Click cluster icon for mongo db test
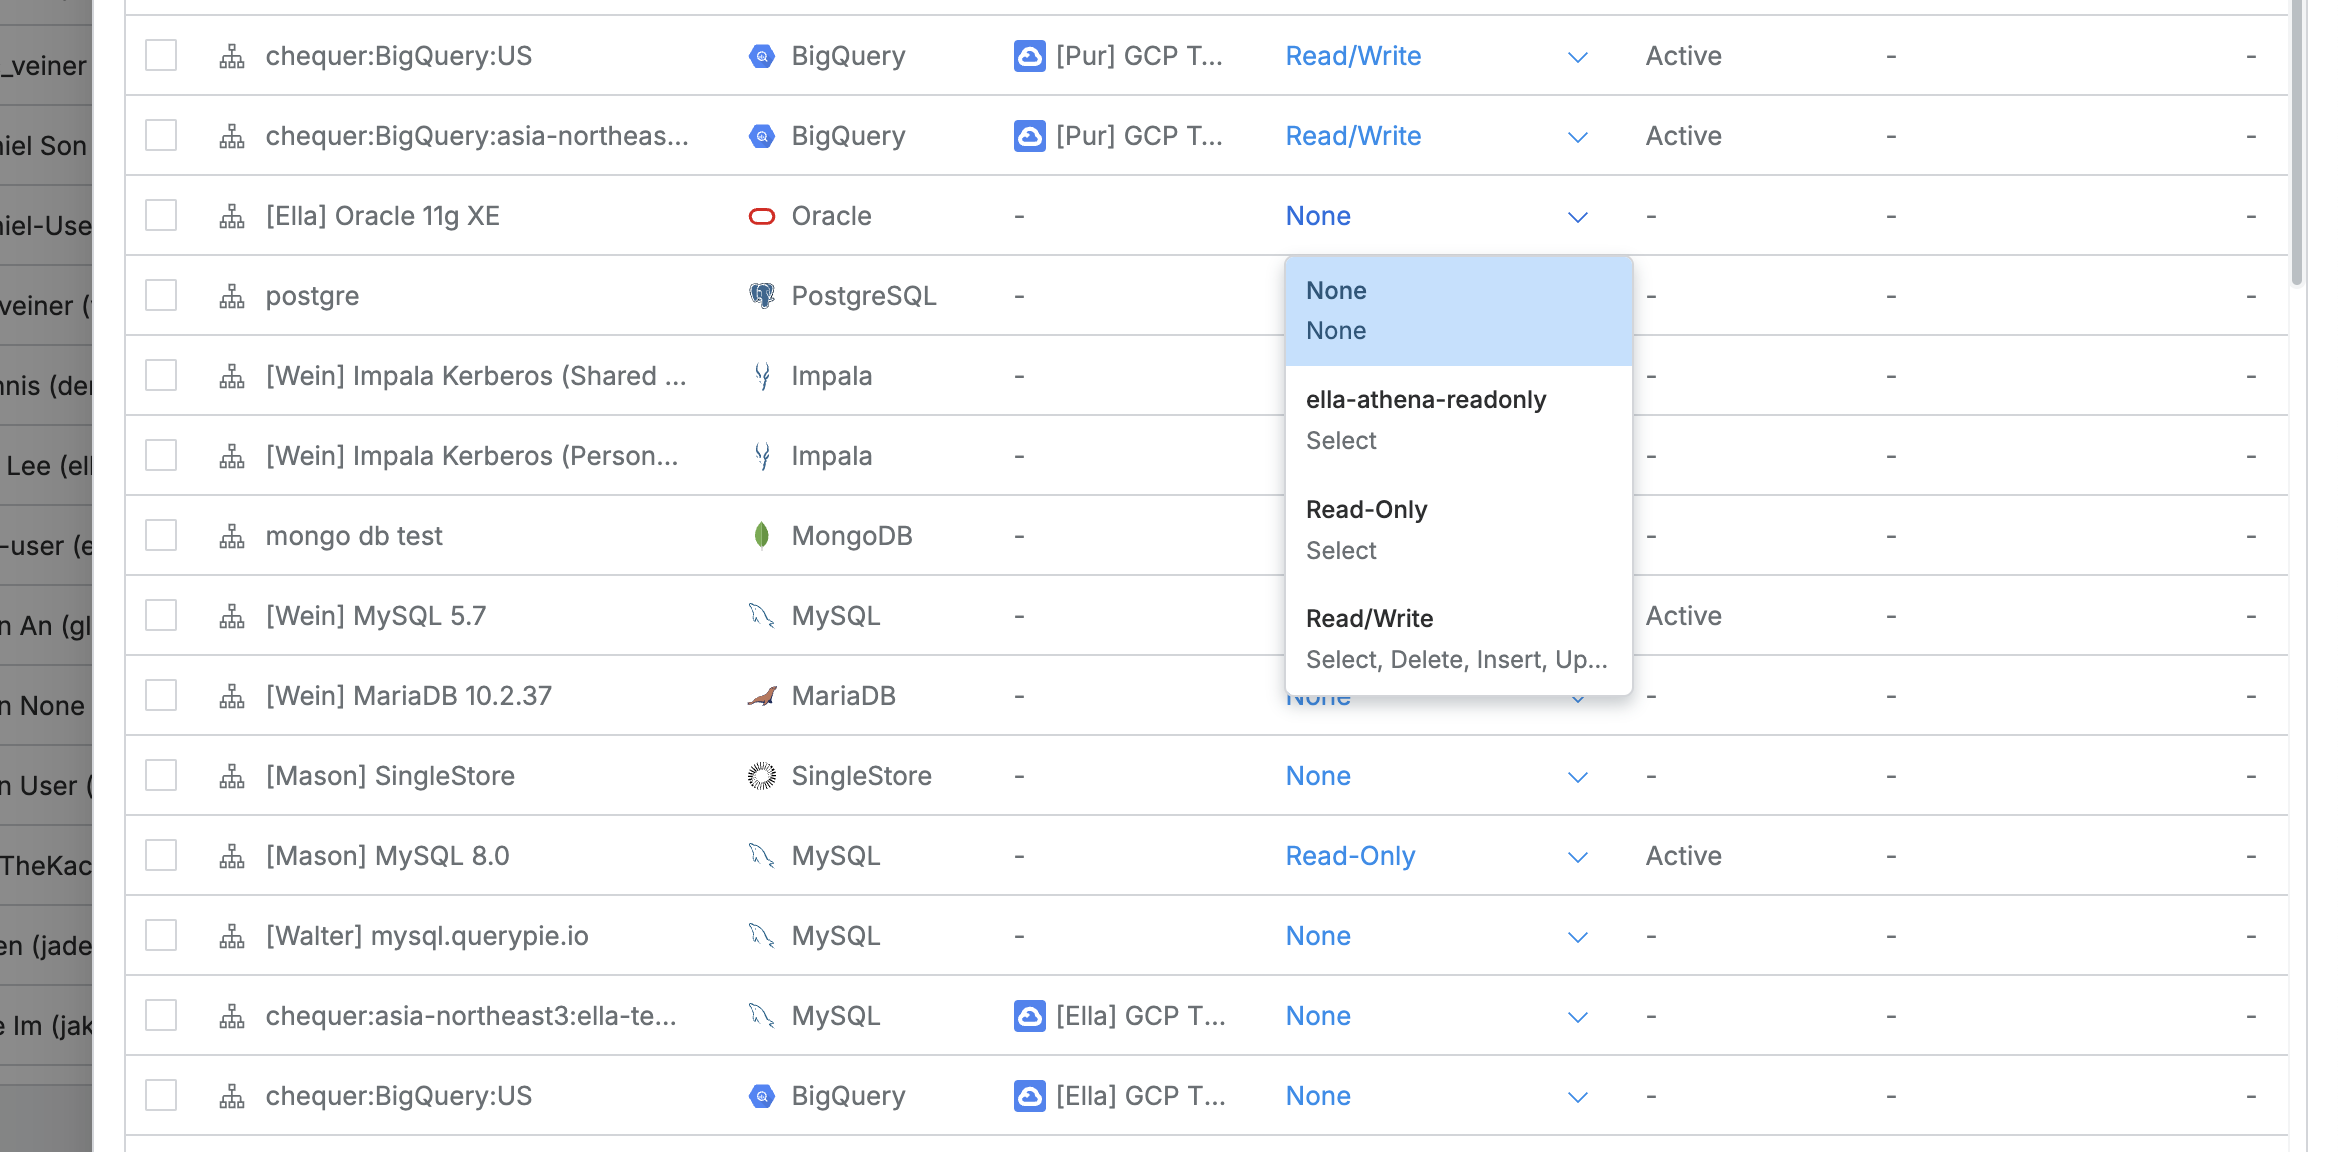The image size is (2338, 1152). 232,536
